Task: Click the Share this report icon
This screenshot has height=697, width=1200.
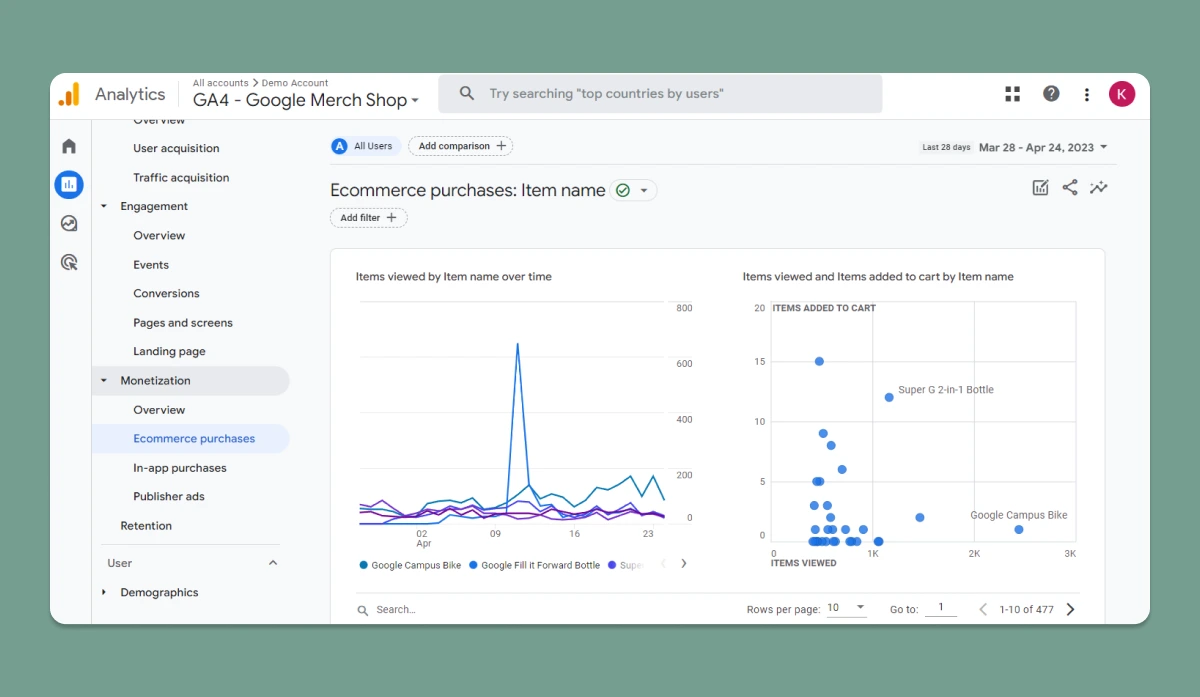Action: pos(1070,187)
